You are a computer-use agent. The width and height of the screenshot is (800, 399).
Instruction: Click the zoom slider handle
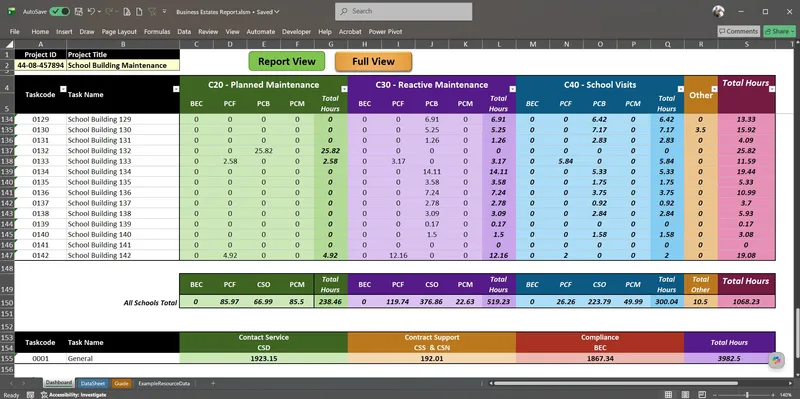747,394
